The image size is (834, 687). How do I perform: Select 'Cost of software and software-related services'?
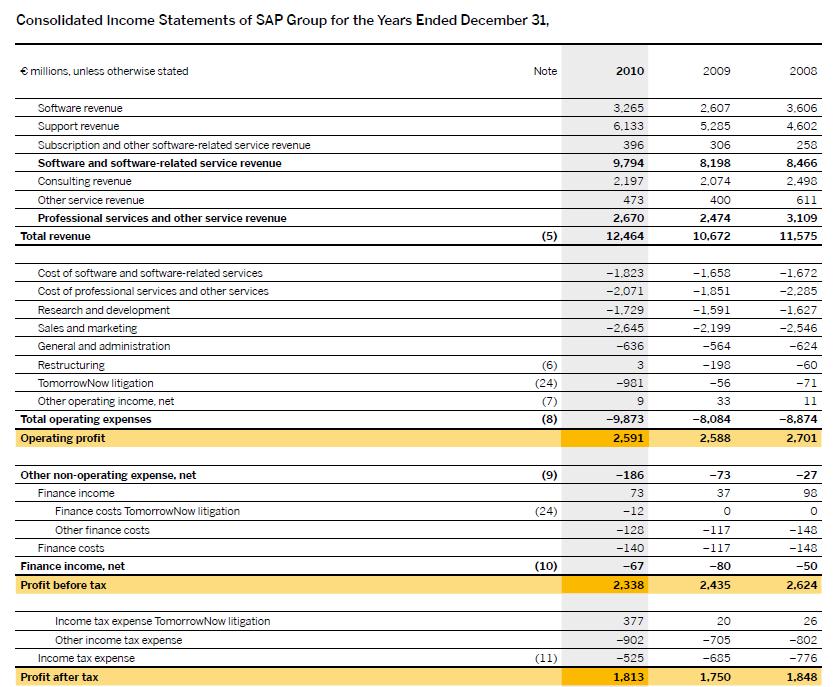coord(150,273)
